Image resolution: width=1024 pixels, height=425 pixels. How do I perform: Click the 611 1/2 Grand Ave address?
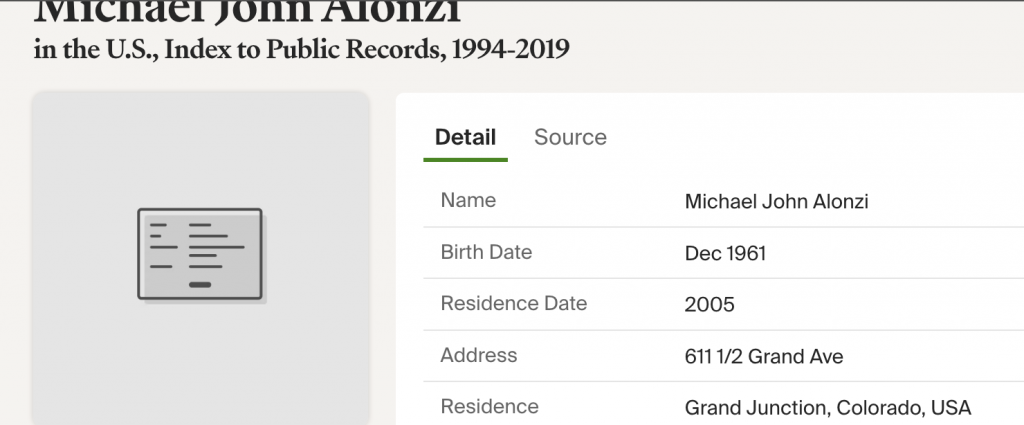tap(764, 357)
